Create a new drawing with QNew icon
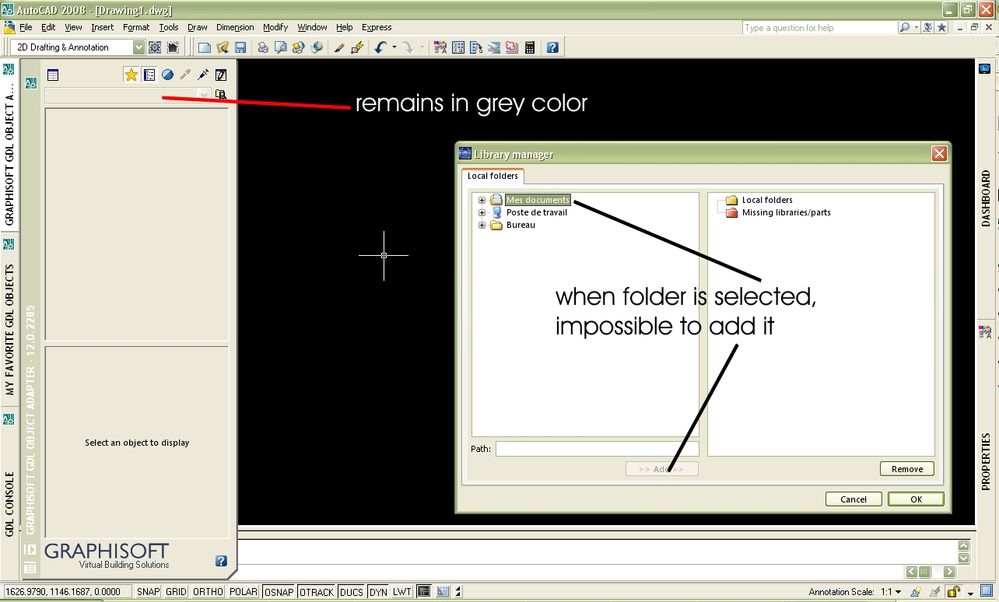 point(205,47)
